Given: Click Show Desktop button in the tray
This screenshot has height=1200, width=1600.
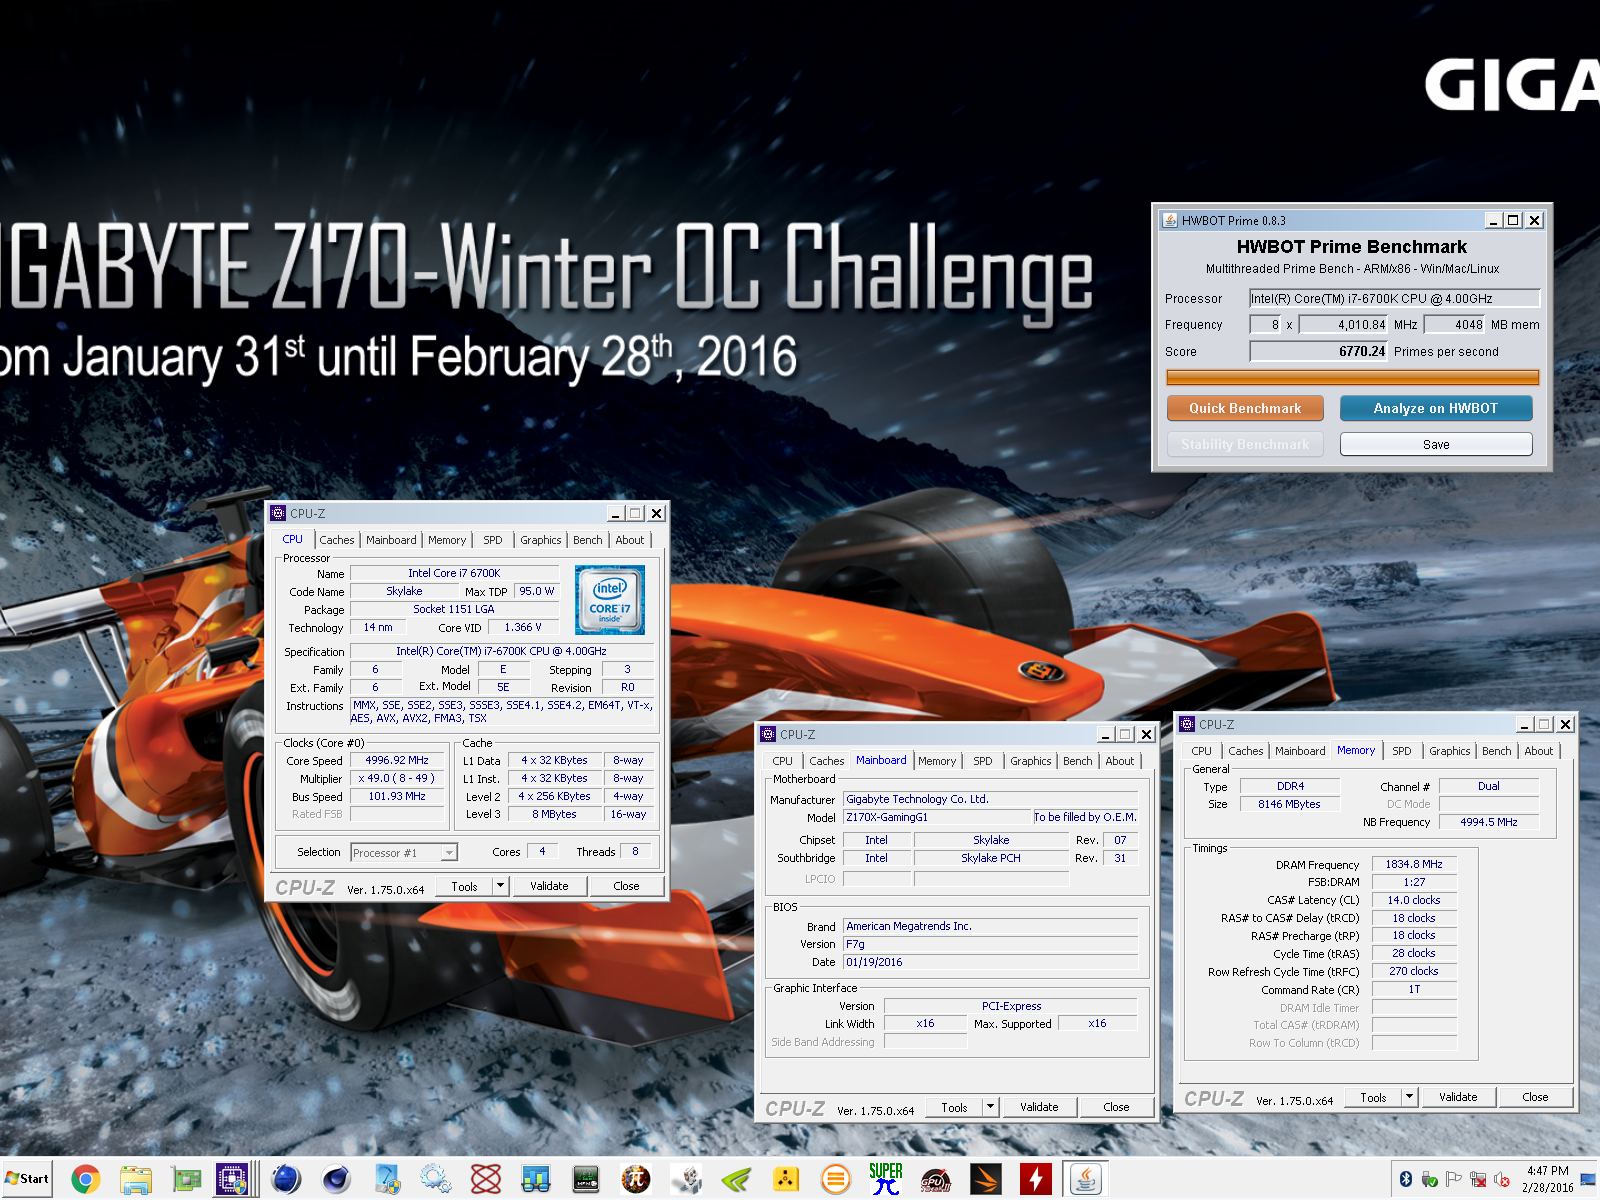Looking at the screenshot, I should (1588, 1179).
